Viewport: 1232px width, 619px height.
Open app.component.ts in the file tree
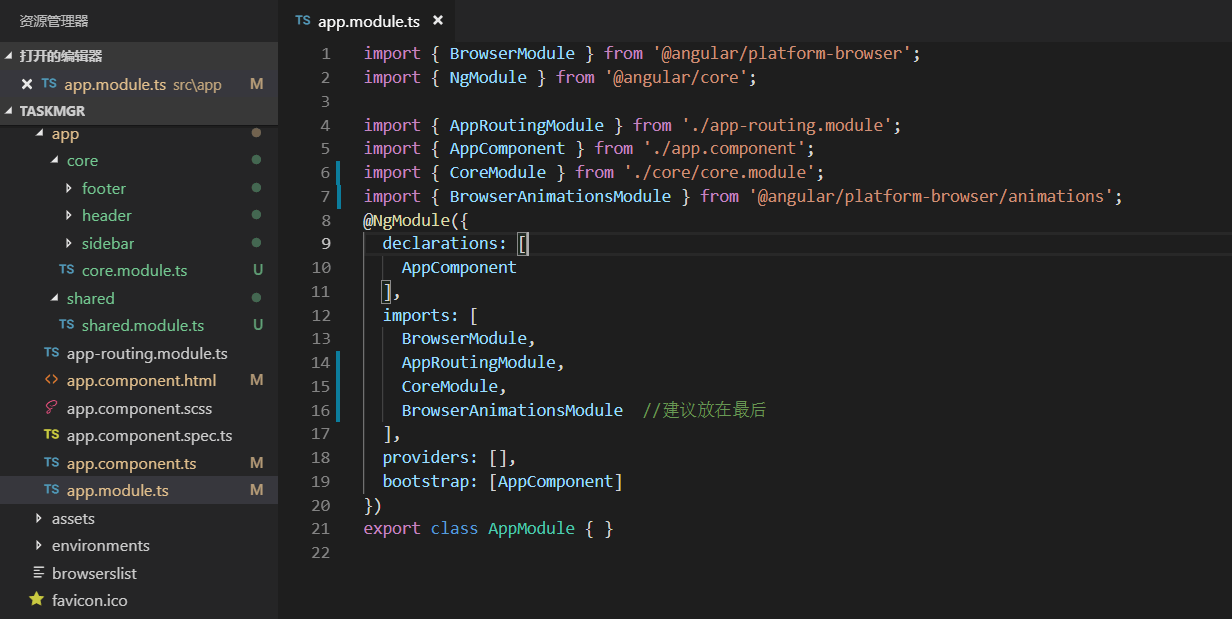[131, 463]
